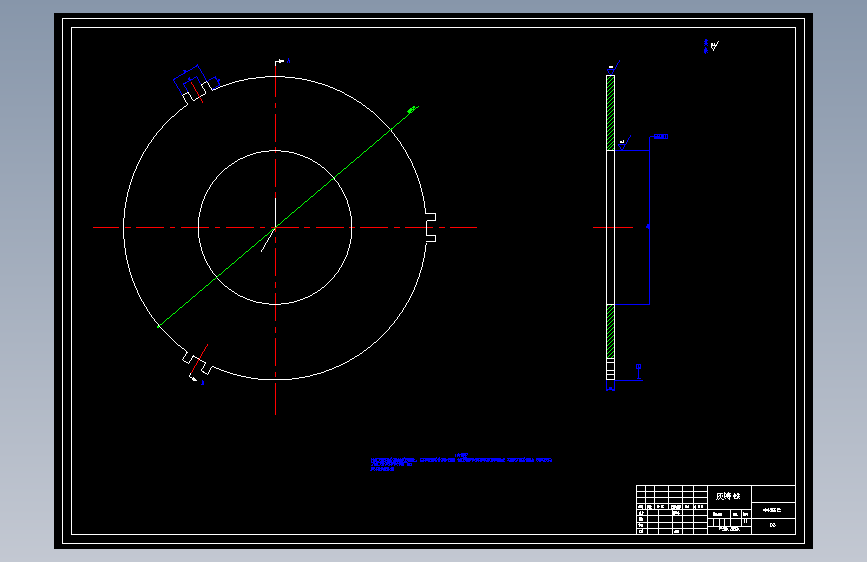The image size is (867, 562).
Task: Select the green dimension text at the diagonal line's end
Action: pyautogui.click(x=412, y=110)
